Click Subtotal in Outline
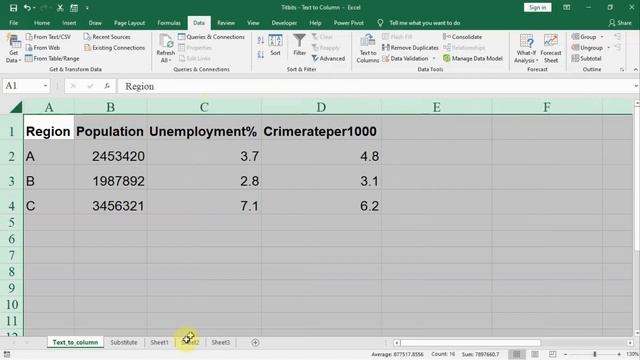This screenshot has height=360, width=640. click(587, 58)
